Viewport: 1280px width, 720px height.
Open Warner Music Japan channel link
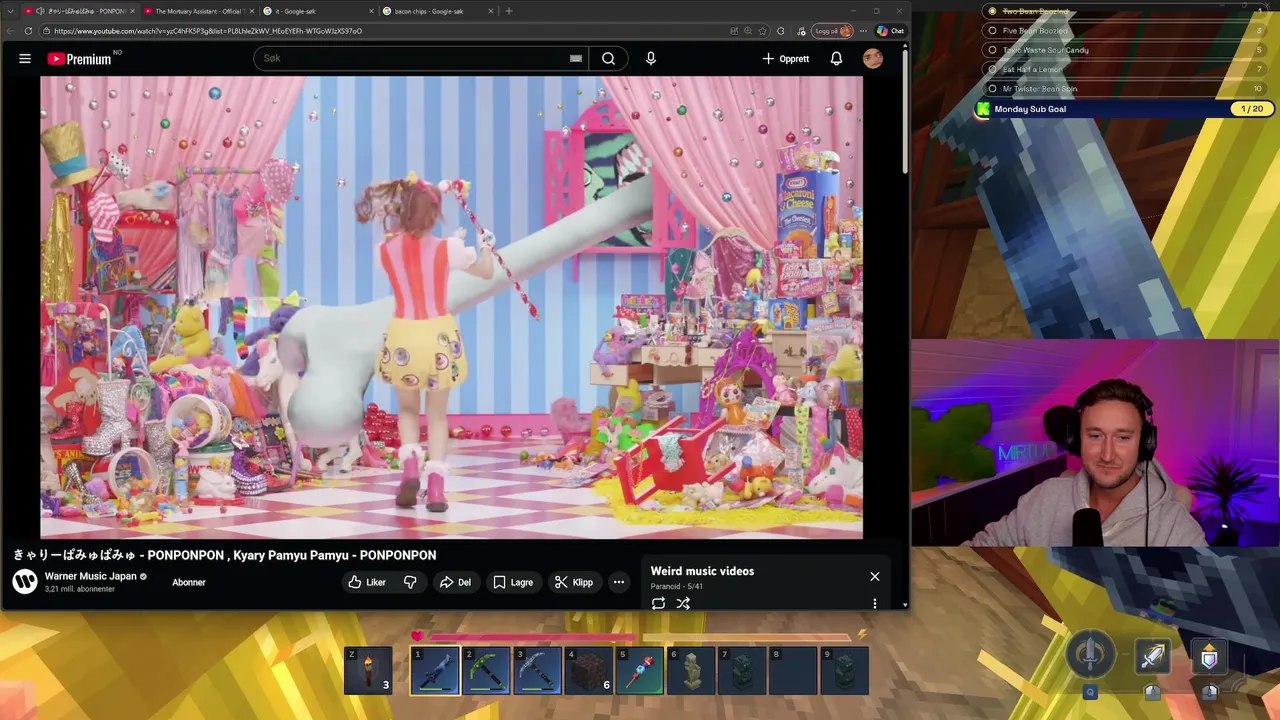90,576
